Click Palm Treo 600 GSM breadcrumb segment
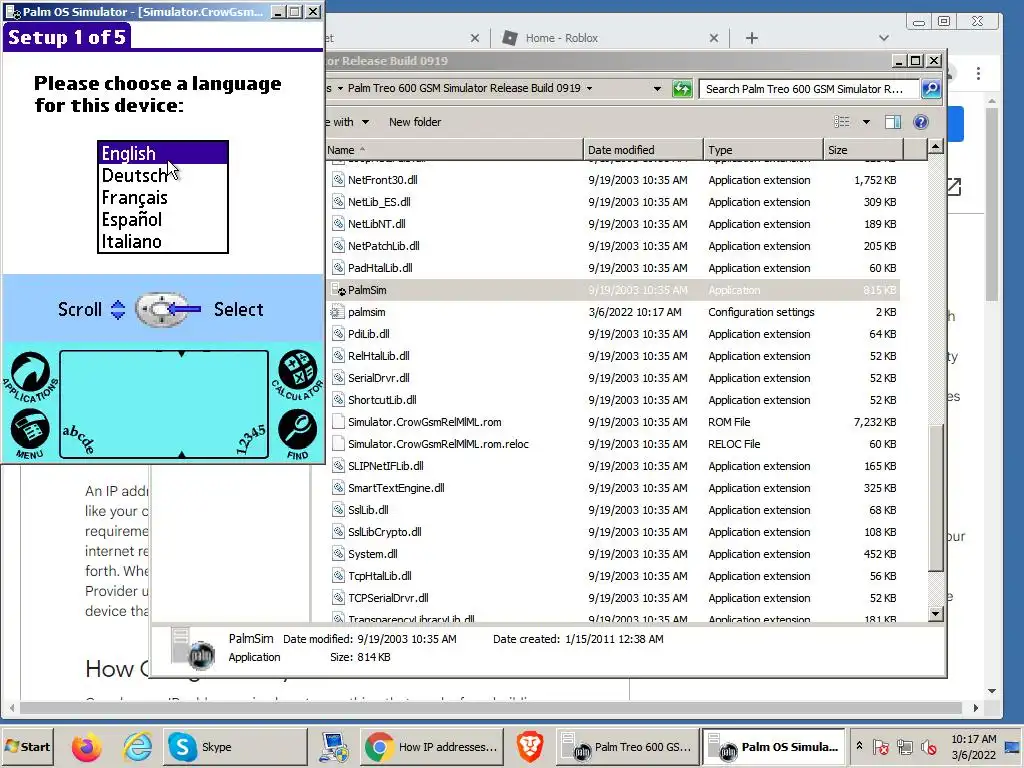The width and height of the screenshot is (1024, 768). 464,88
